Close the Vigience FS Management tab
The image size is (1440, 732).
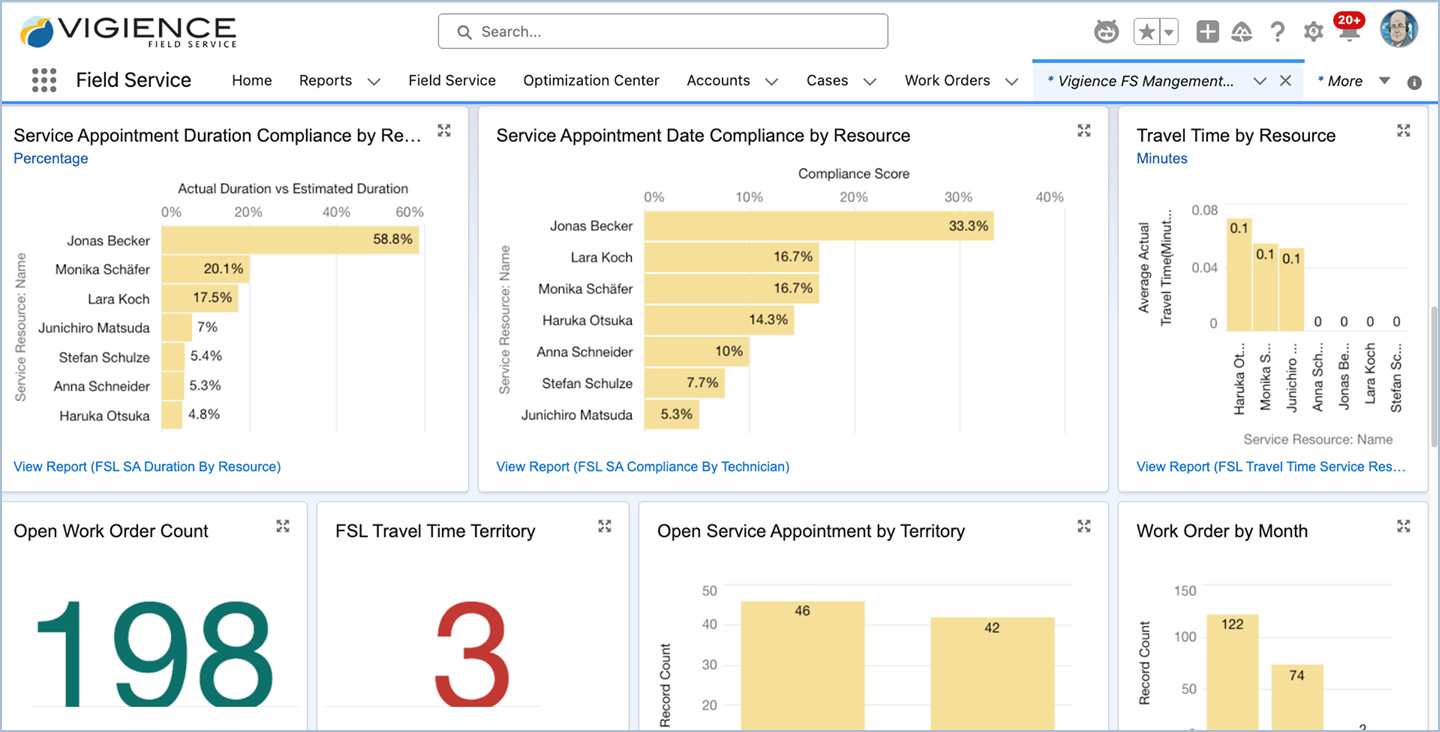click(x=1286, y=81)
